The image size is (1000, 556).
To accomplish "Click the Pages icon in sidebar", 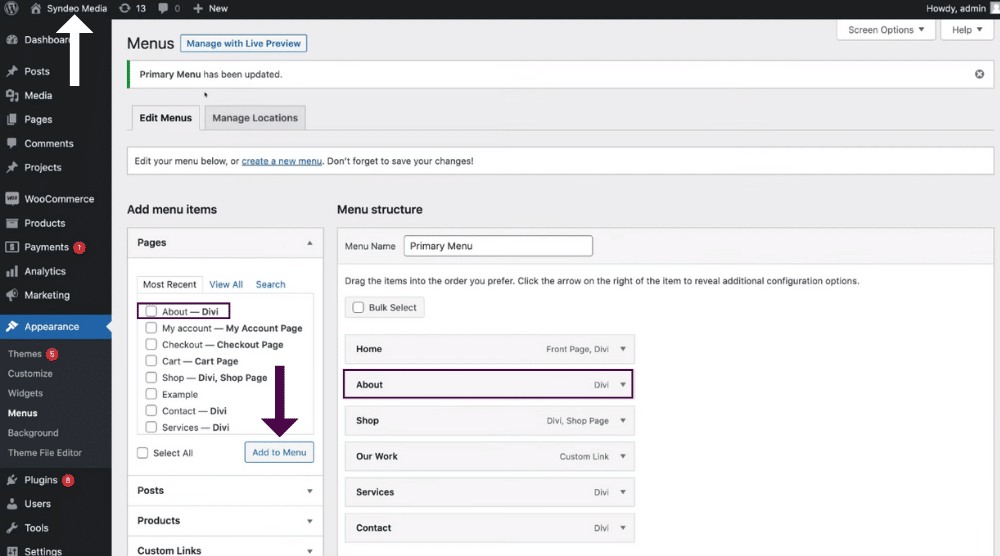I will pos(12,119).
